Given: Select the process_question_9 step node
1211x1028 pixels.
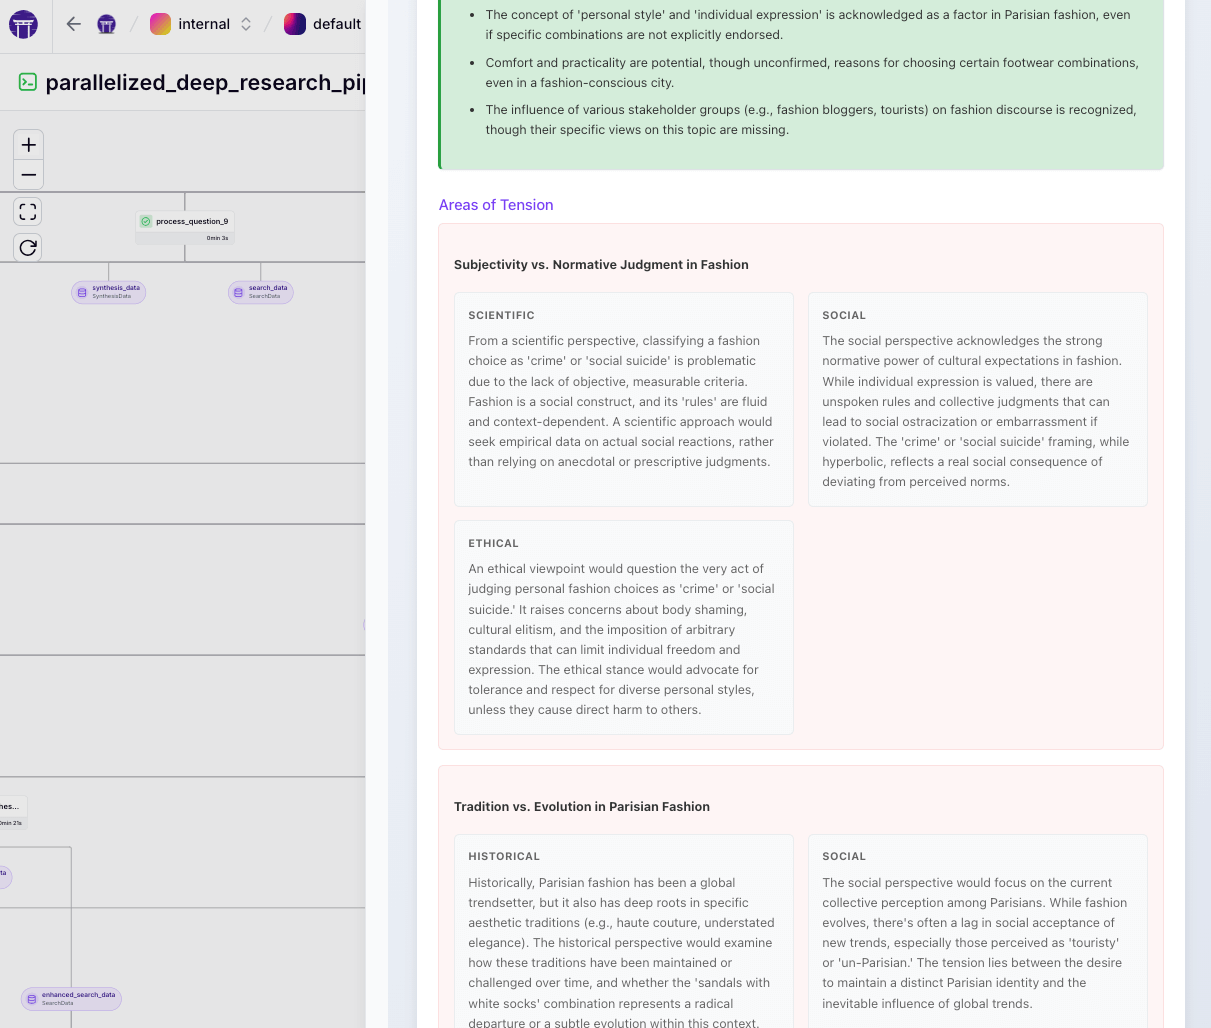Looking at the screenshot, I should [x=185, y=227].
